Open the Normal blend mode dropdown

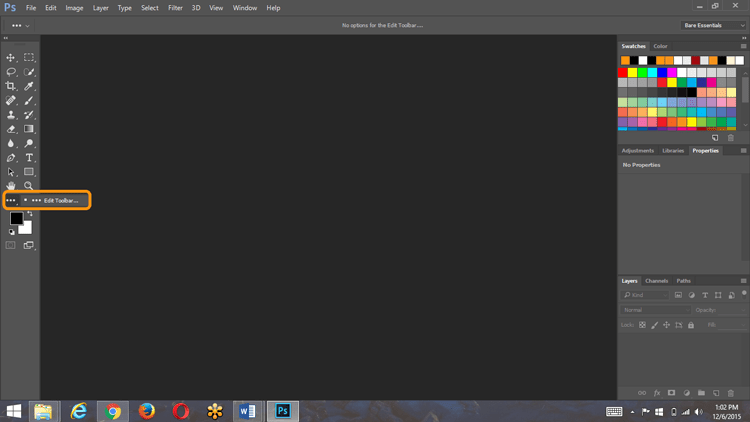point(656,310)
